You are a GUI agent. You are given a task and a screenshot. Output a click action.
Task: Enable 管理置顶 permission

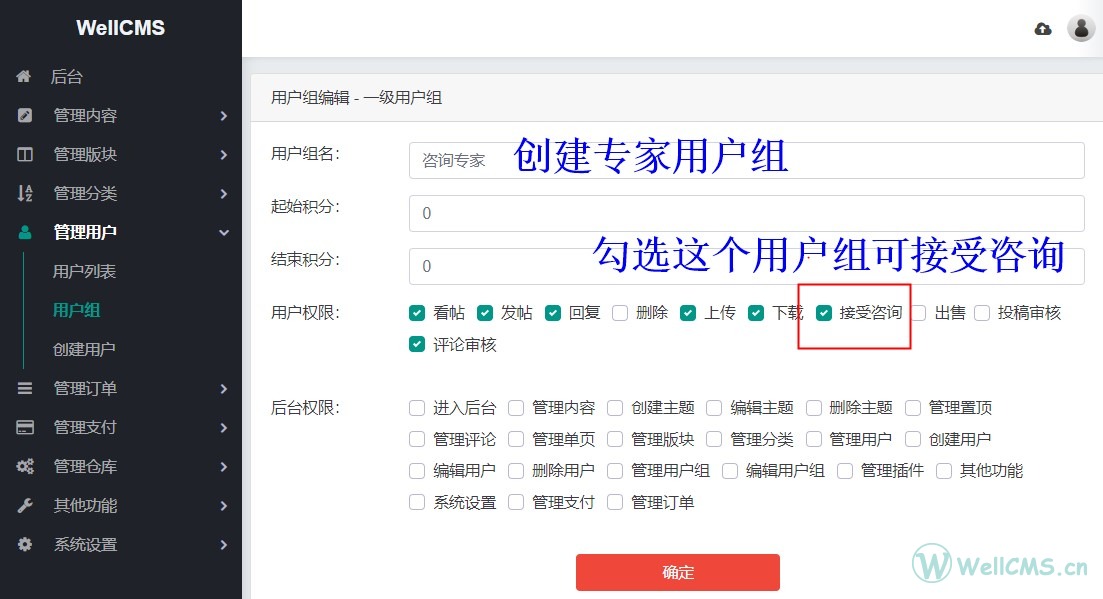point(913,408)
